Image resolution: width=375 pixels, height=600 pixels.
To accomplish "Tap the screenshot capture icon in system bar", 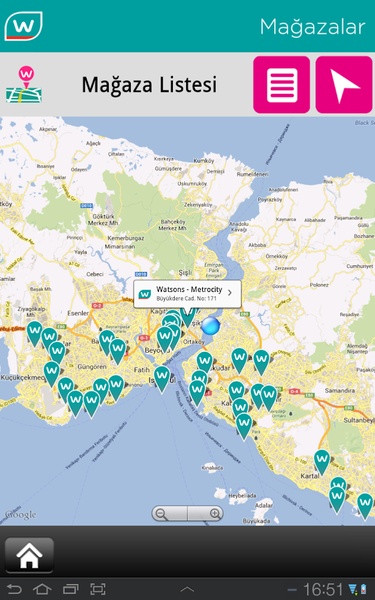I will point(98,589).
